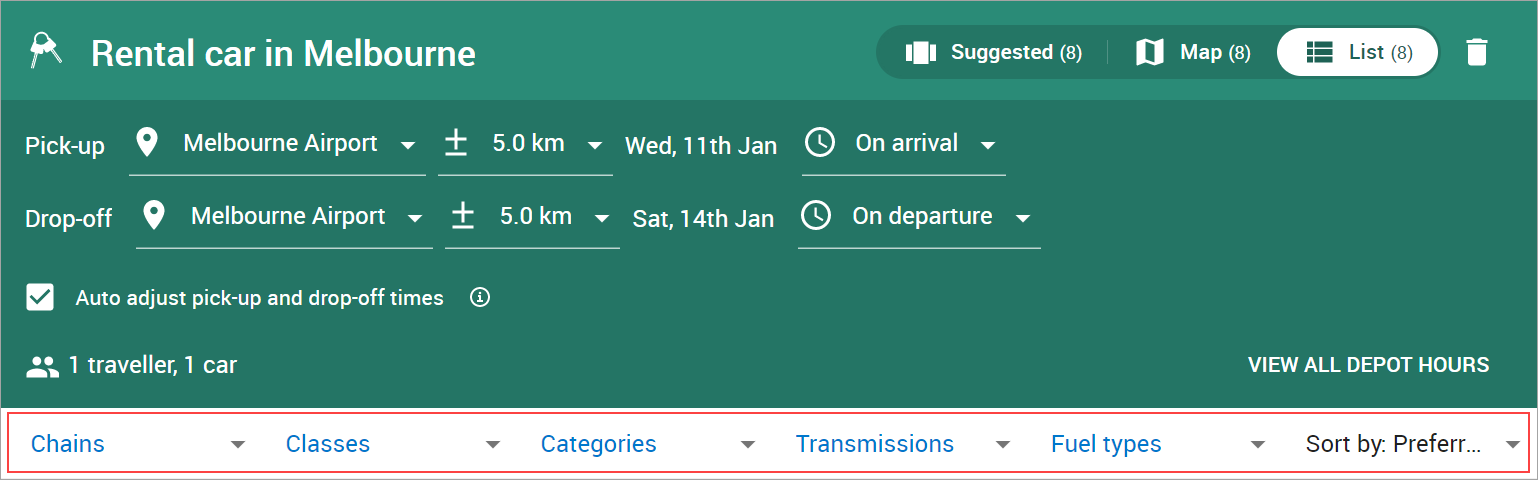
Task: Expand the drop-off 5.0 km radius dropdown
Action: pyautogui.click(x=532, y=218)
